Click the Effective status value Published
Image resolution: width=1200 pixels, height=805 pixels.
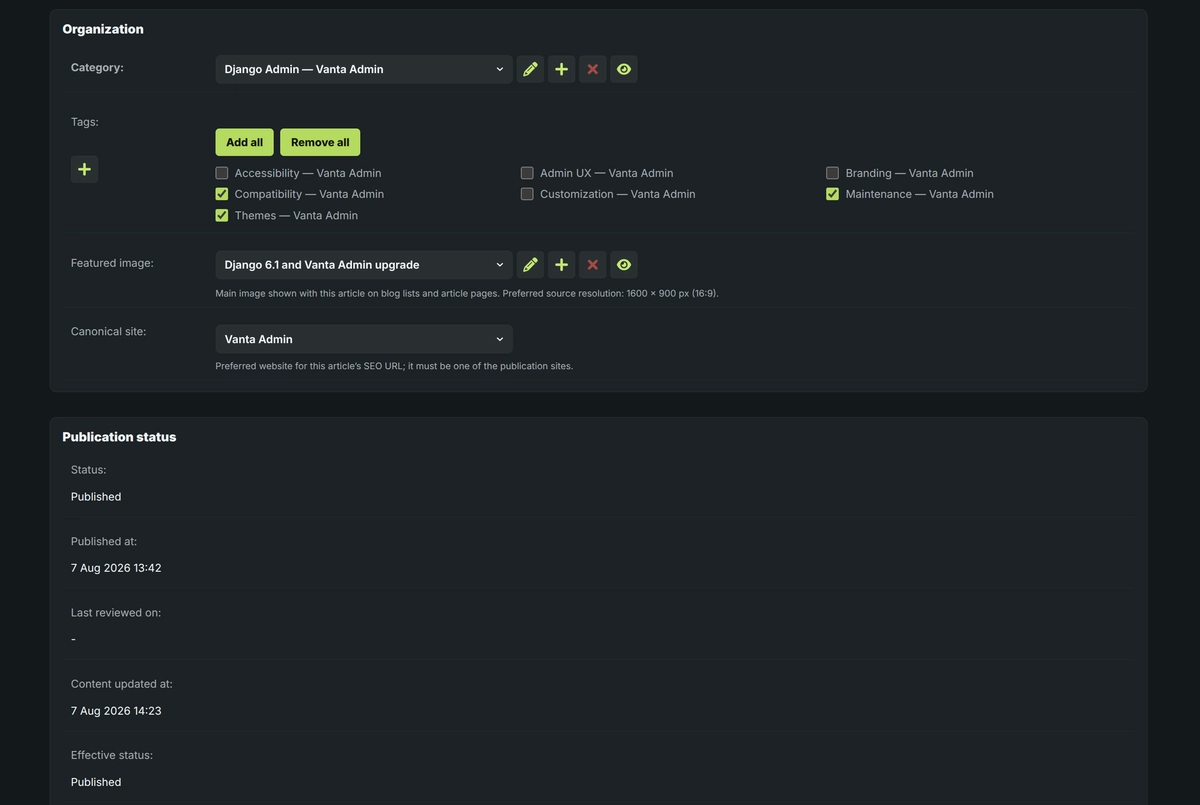96,782
